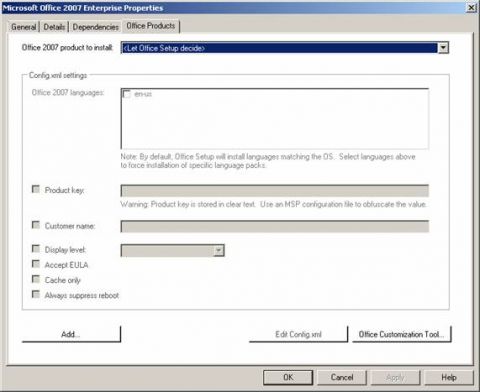The width and height of the screenshot is (480, 392).
Task: Open Help with the Help button
Action: click(449, 377)
